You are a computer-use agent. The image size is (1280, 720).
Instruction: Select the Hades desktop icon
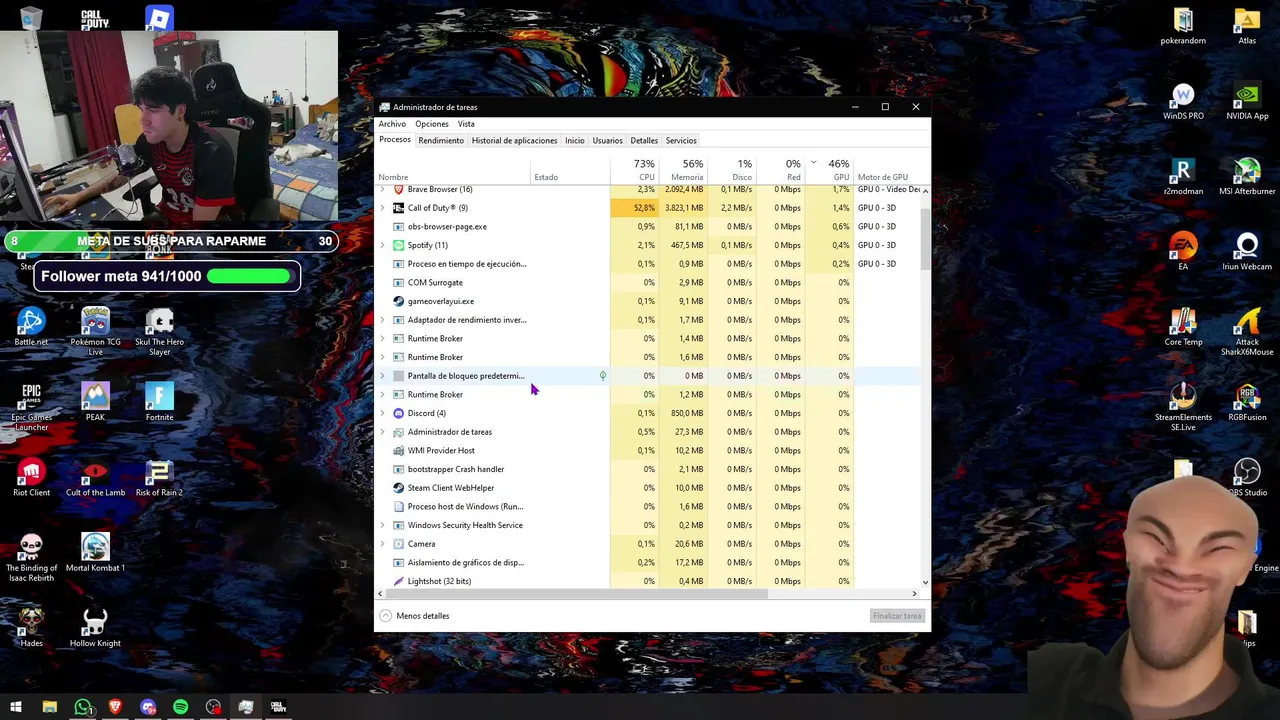coord(31,628)
